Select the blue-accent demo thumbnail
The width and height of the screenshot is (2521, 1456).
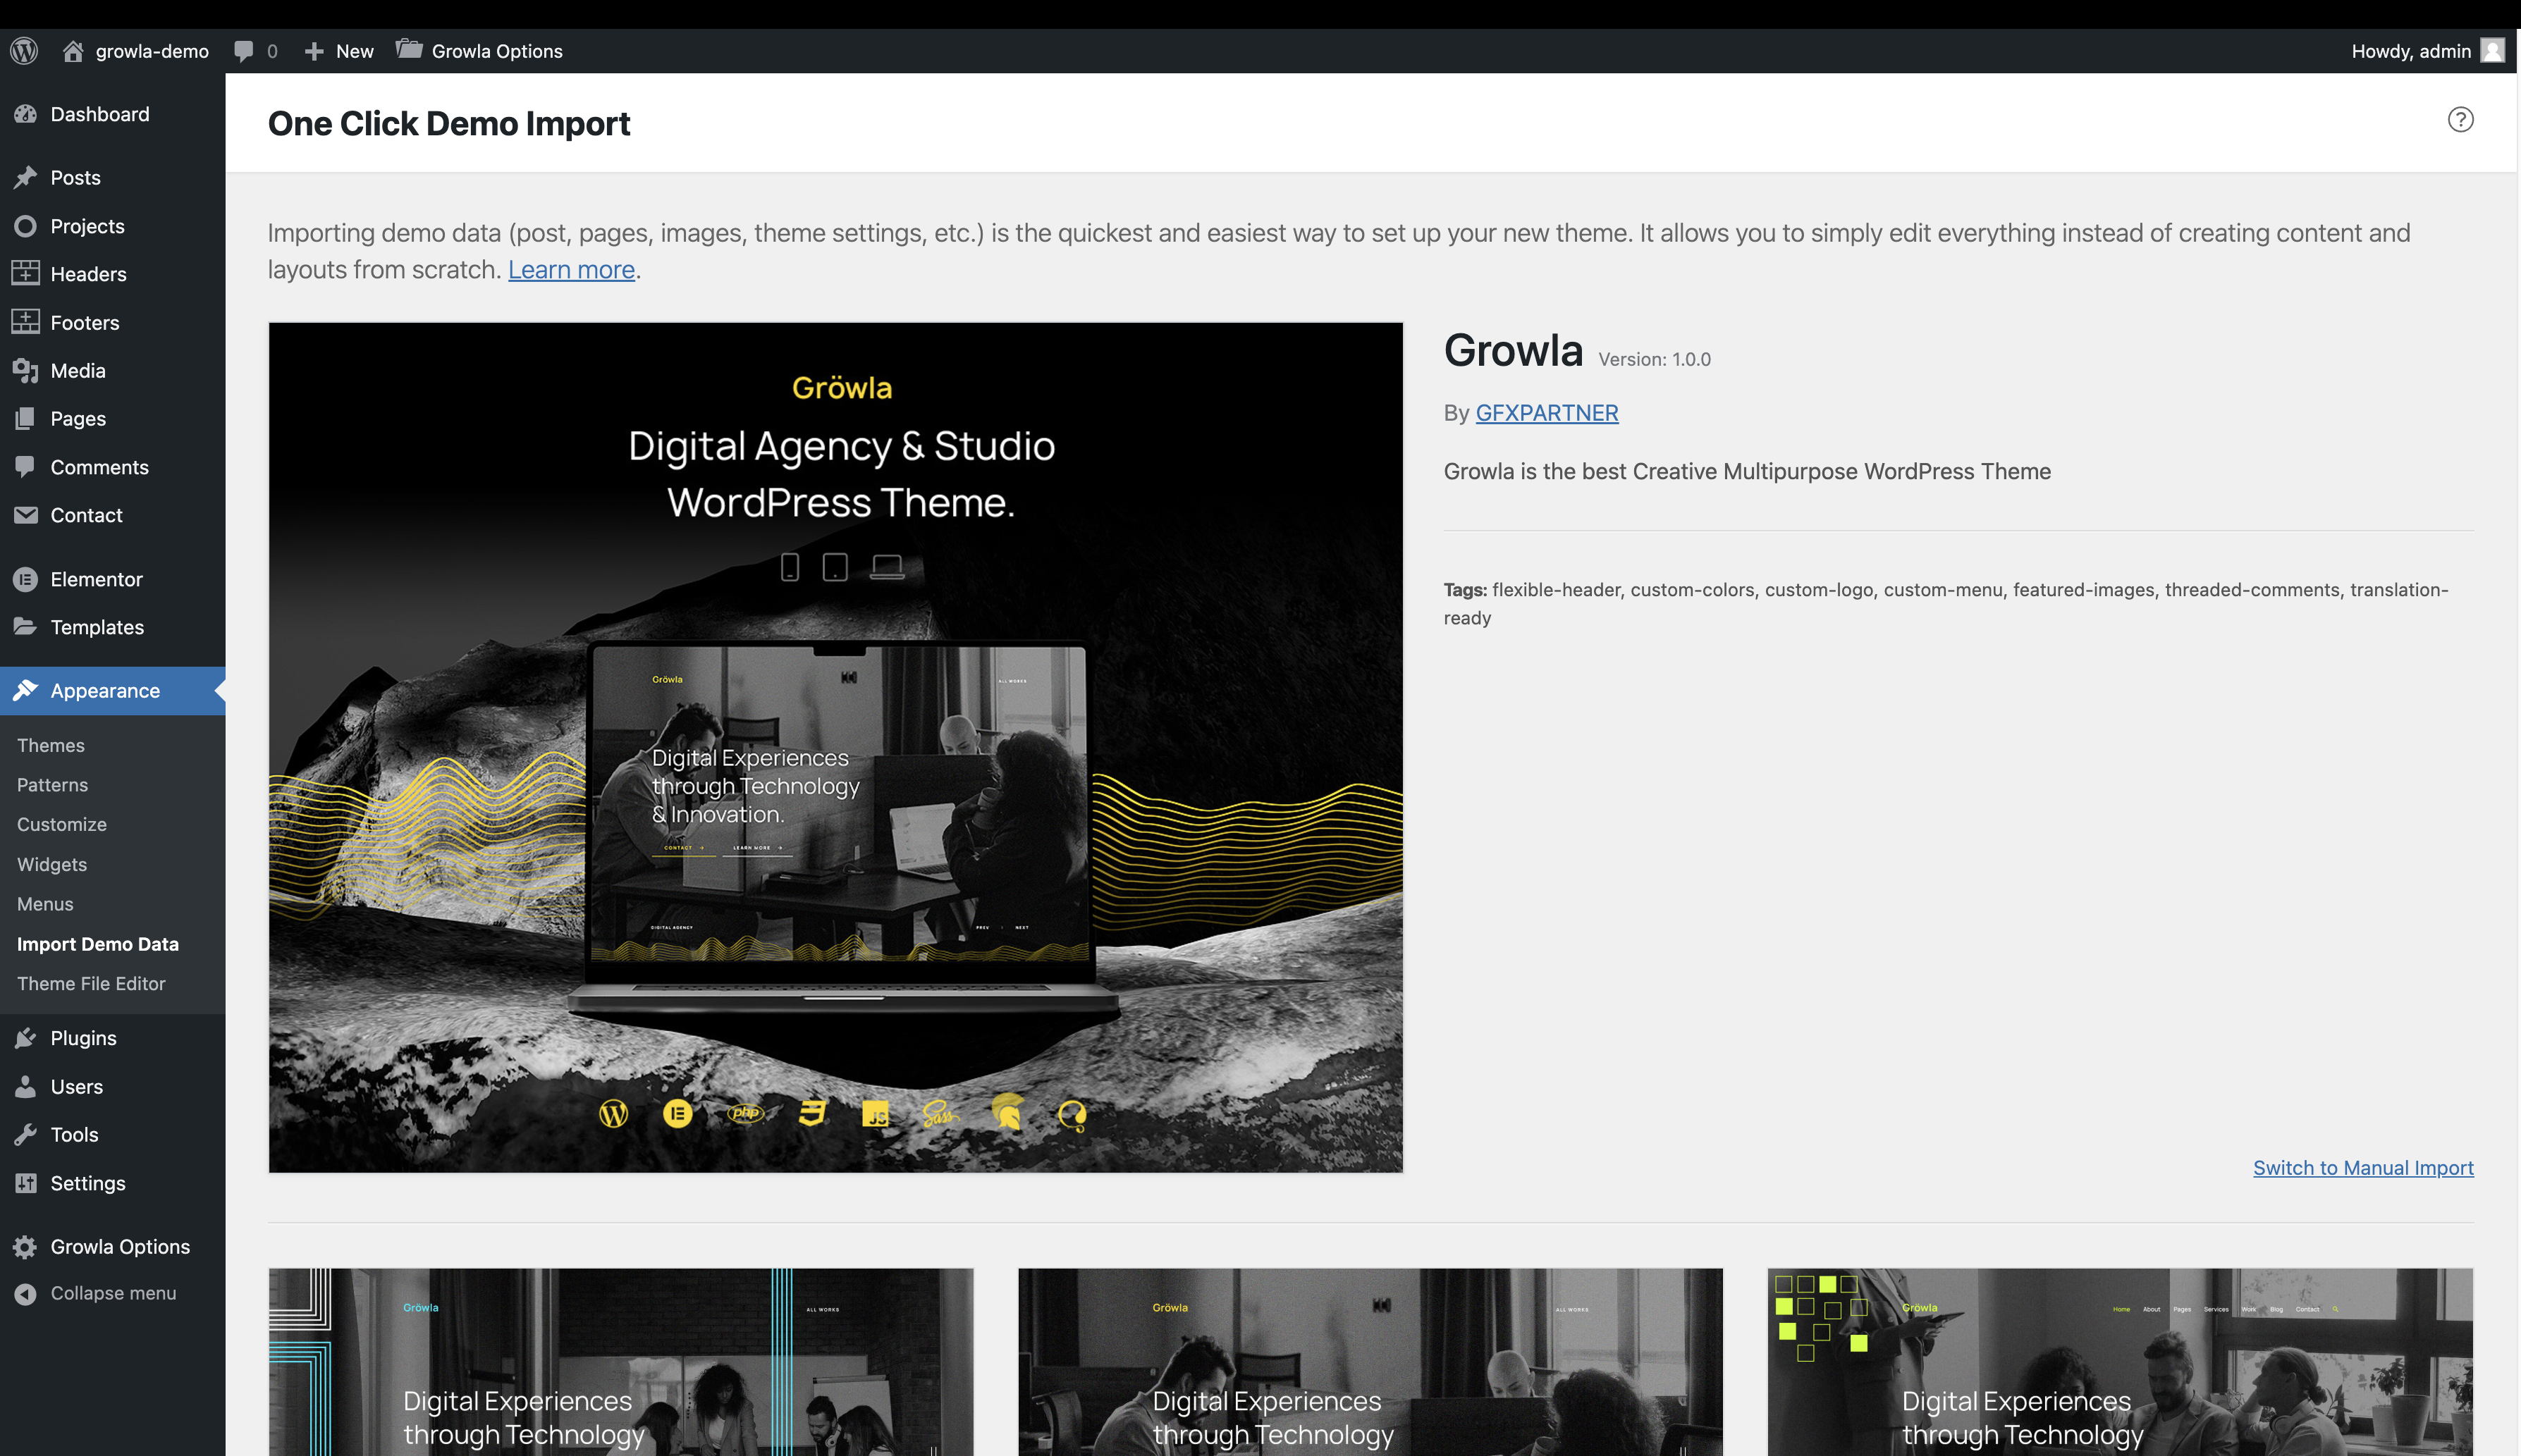[x=621, y=1362]
